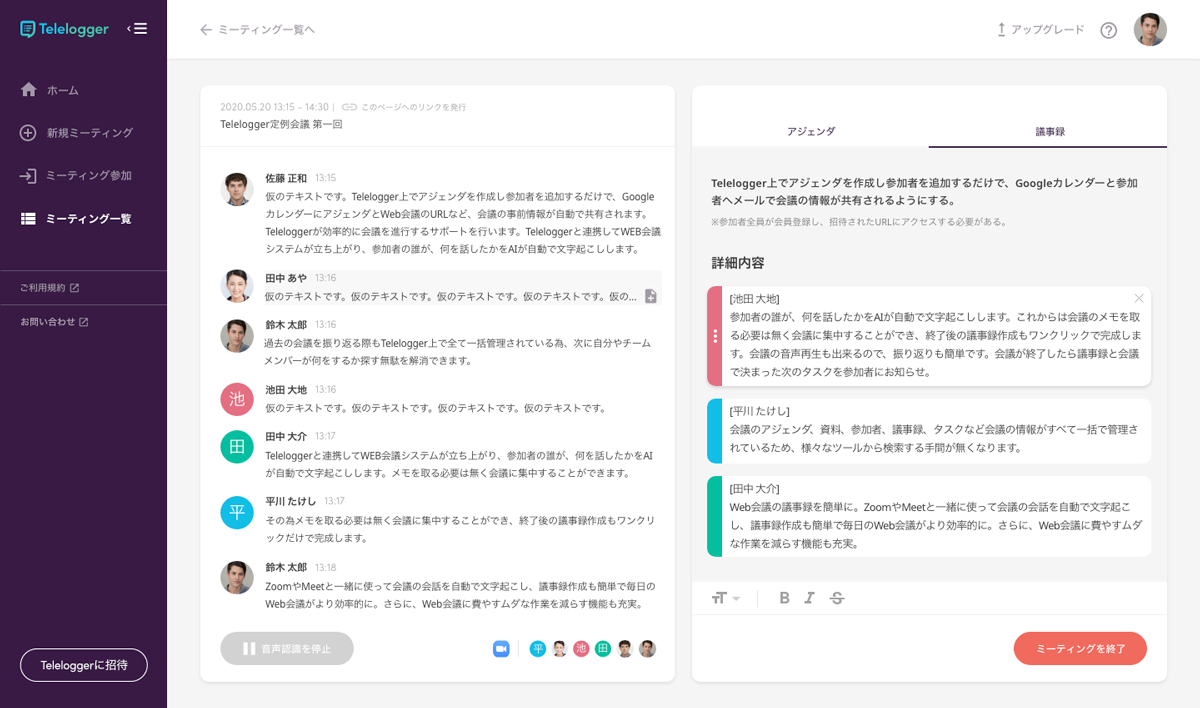Click the Zoom camera icon
Viewport: 1200px width, 708px height.
click(x=501, y=649)
